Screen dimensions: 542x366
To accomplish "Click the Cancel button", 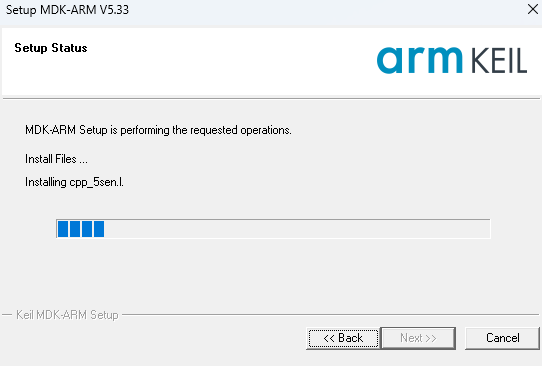I will coord(502,338).
